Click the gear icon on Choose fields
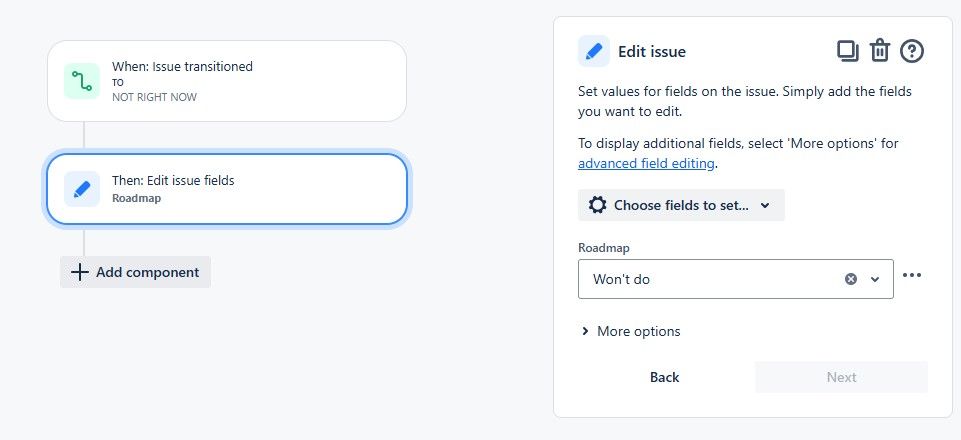 tap(598, 205)
